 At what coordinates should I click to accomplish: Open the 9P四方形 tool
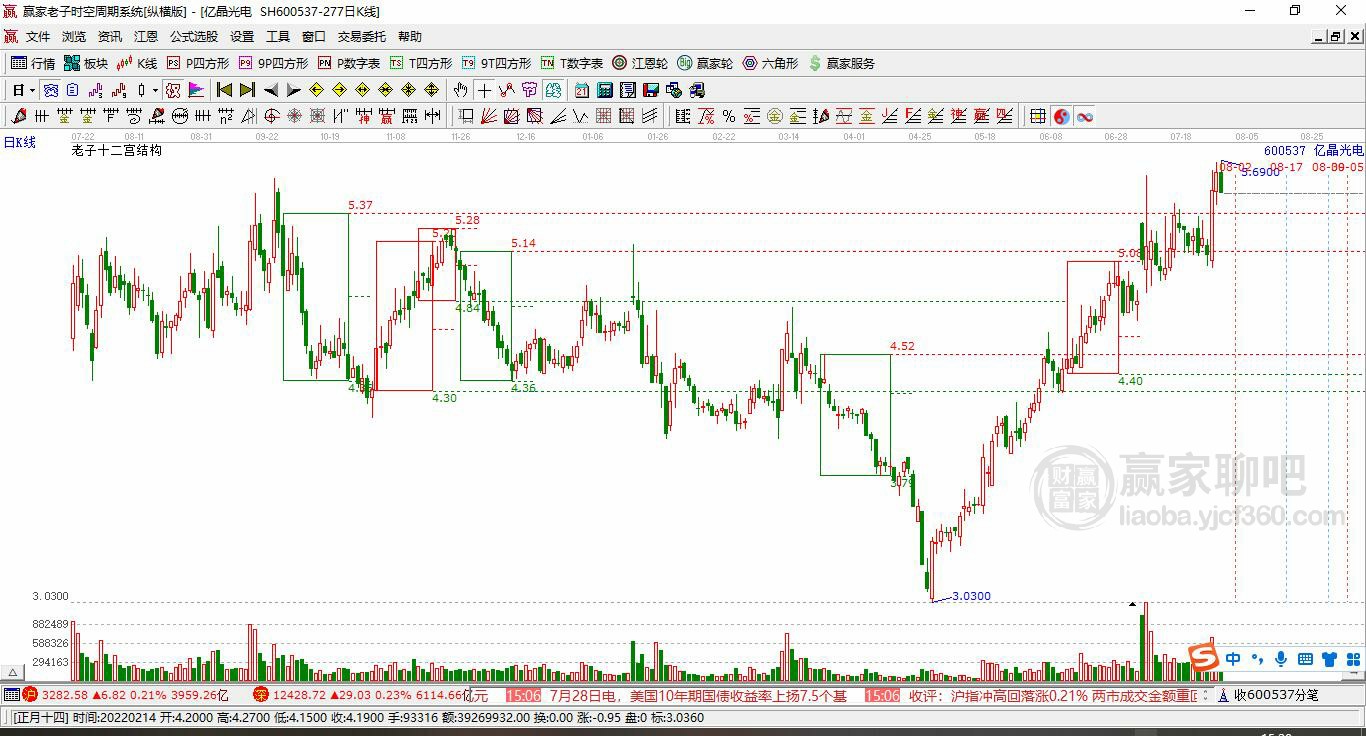[x=273, y=63]
